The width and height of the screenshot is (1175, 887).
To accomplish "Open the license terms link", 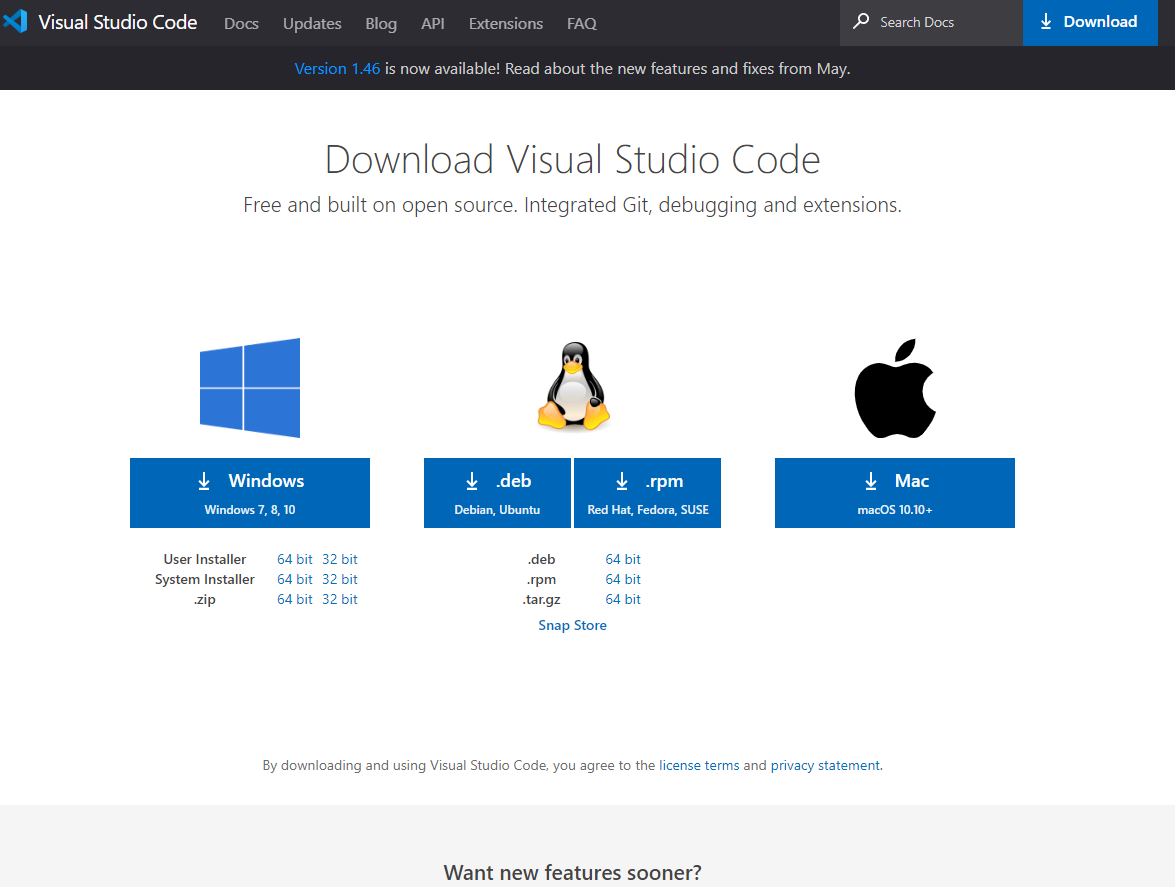I will 699,765.
